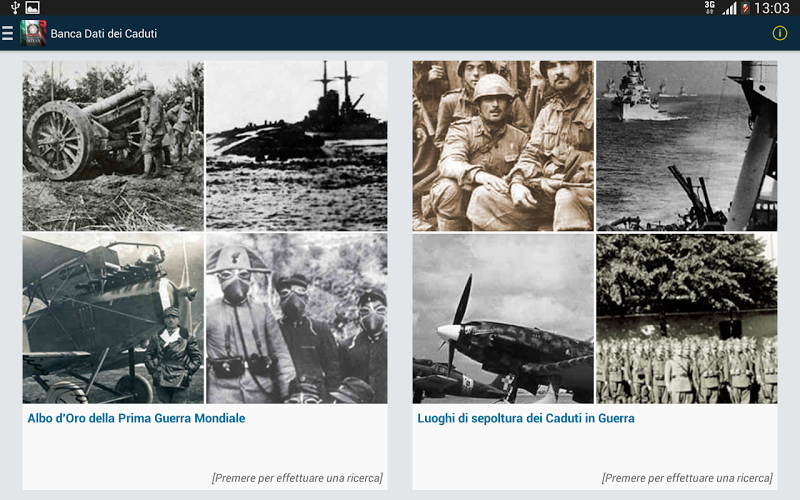
Task: Tap the battery status icon
Action: pos(745,8)
